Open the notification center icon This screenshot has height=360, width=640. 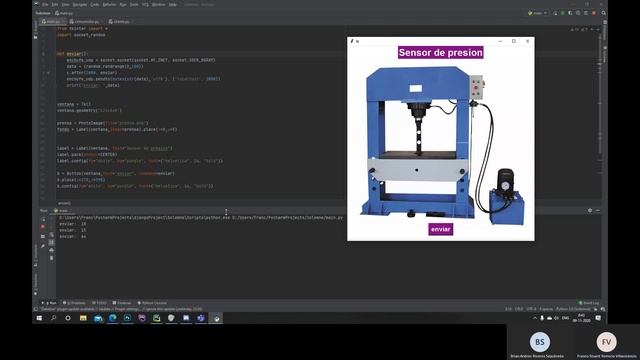[x=598, y=318]
